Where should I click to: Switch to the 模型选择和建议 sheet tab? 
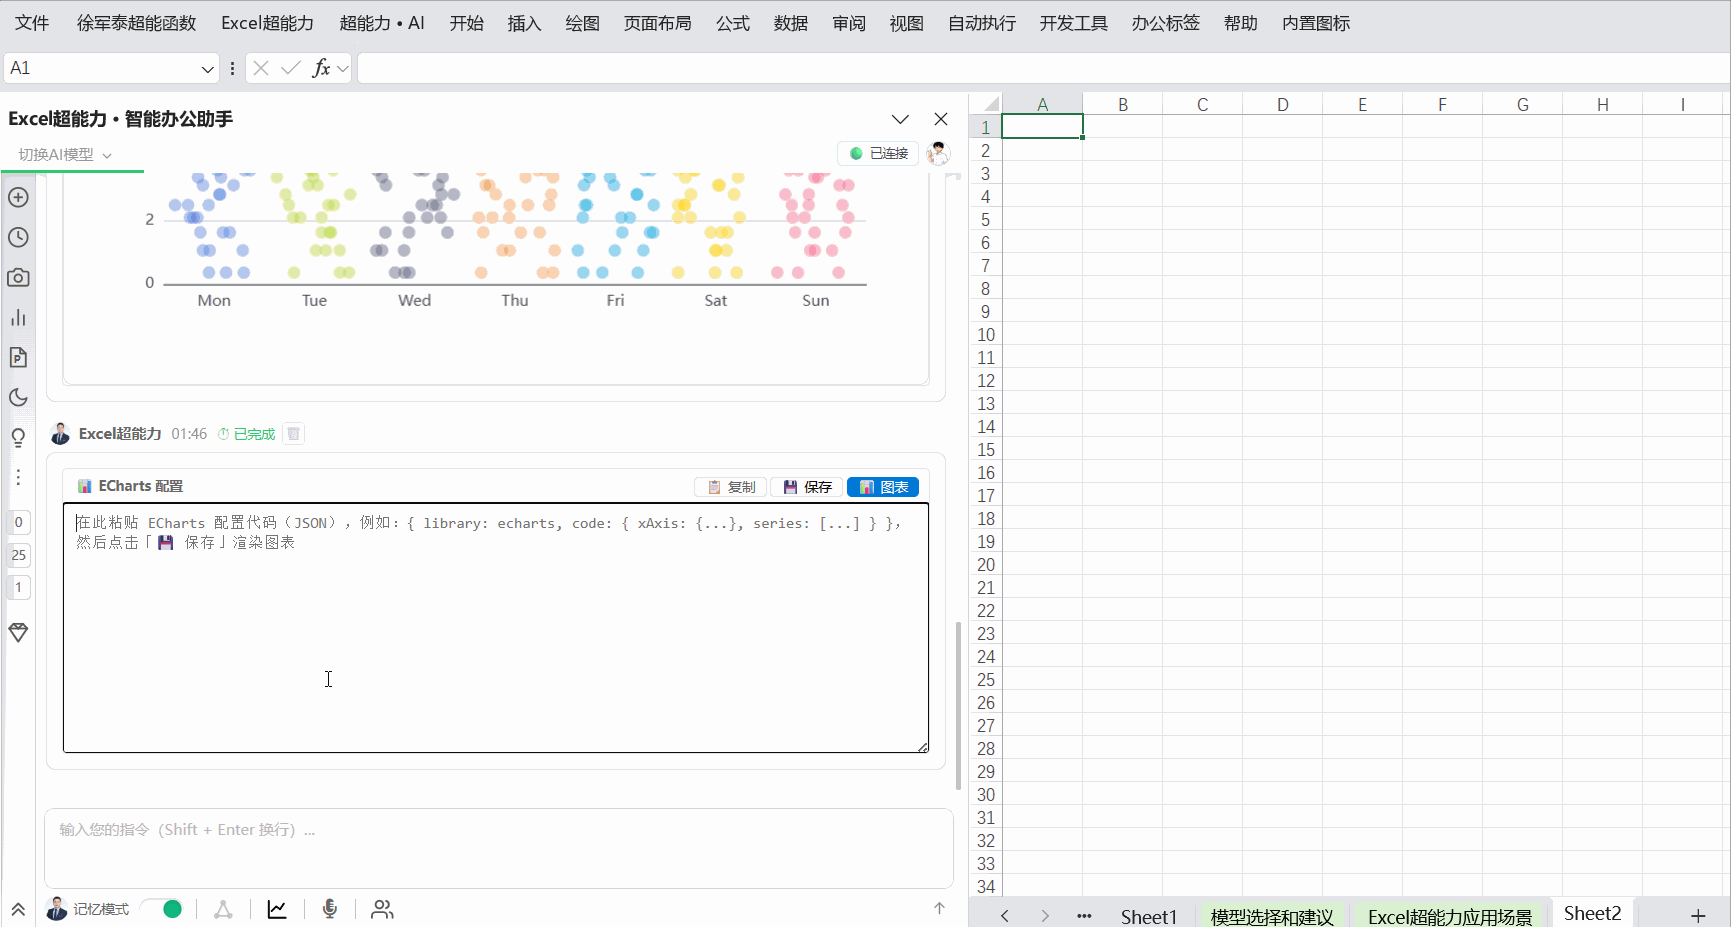click(x=1272, y=916)
